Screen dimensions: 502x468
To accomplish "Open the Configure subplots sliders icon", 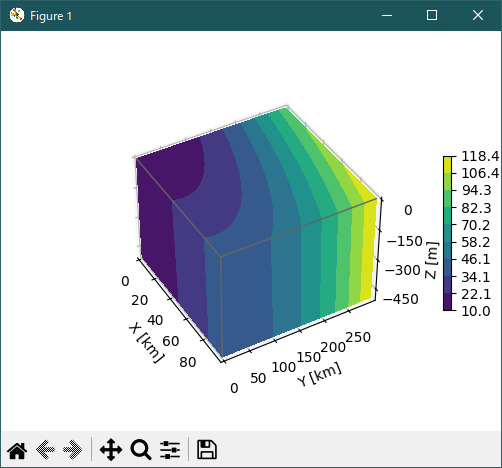I will [x=170, y=450].
